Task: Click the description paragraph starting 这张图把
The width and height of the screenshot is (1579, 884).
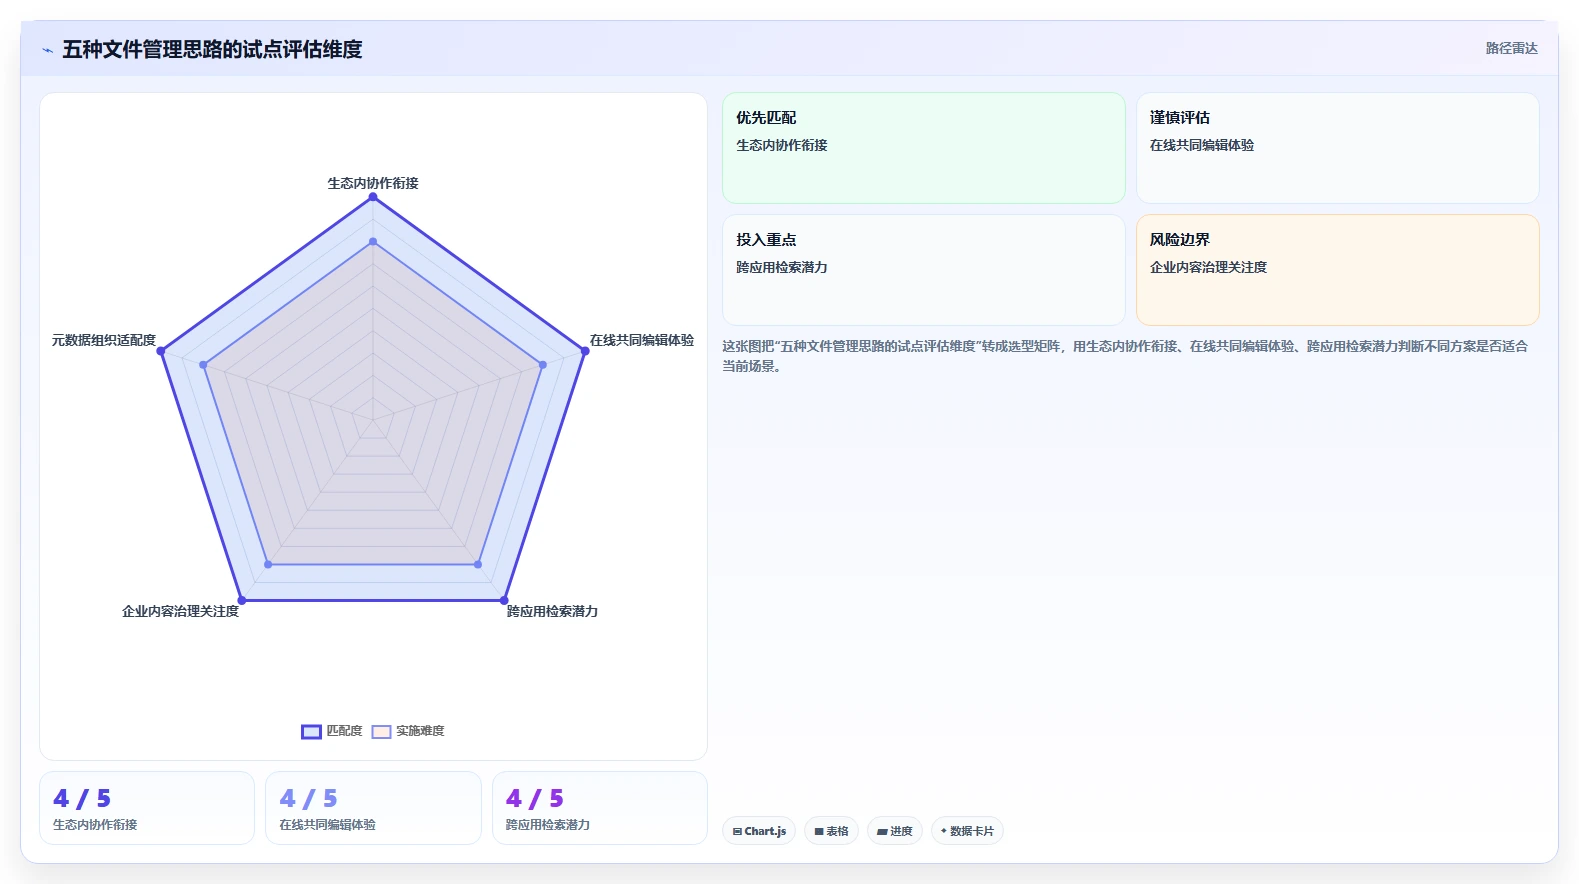Action: click(1125, 356)
